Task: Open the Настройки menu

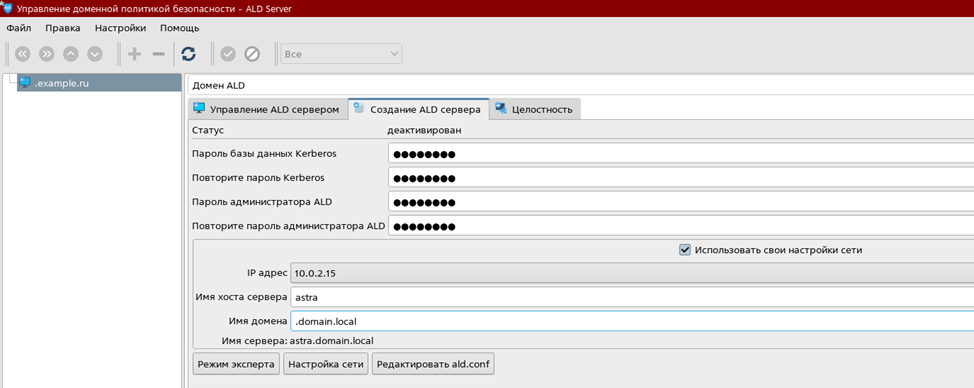Action: [x=121, y=28]
